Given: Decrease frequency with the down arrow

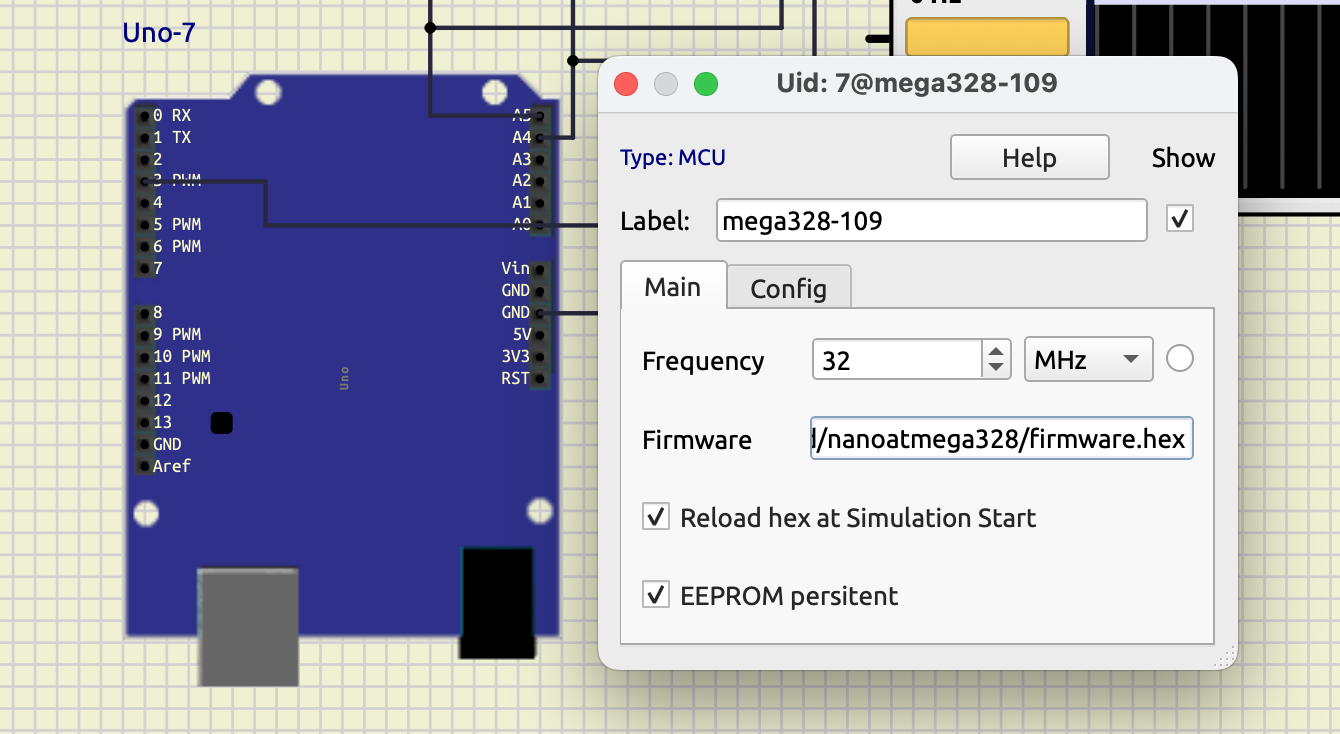Looking at the screenshot, I should click(995, 369).
